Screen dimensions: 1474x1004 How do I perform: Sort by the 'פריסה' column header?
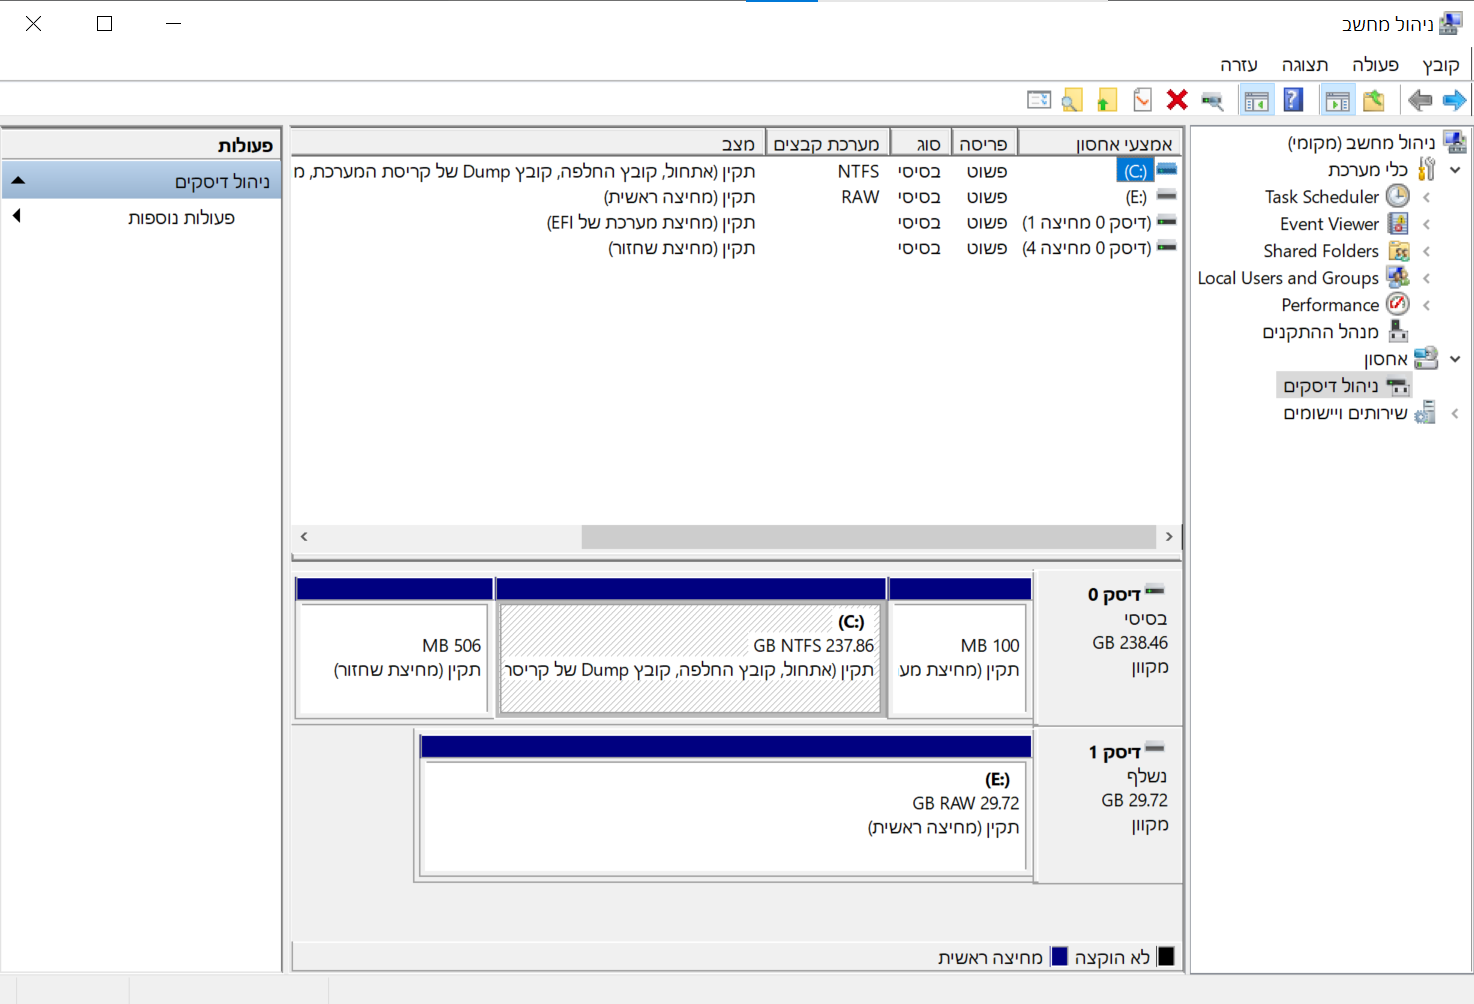click(984, 144)
